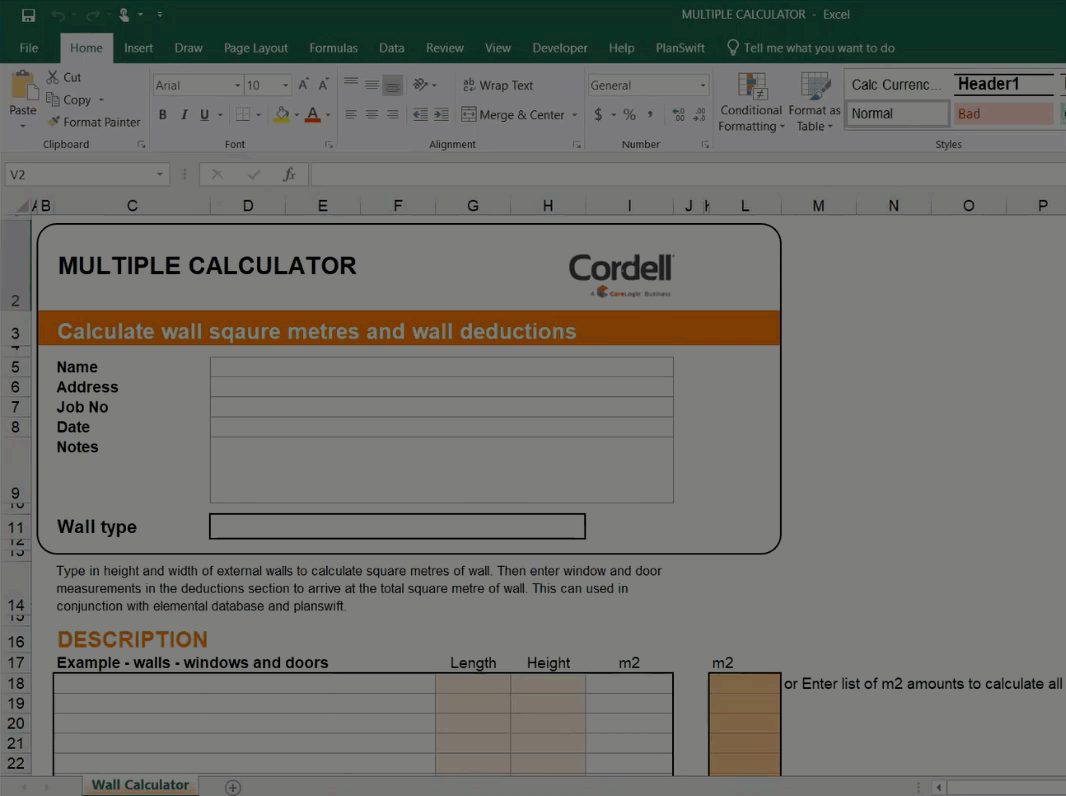
Task: Open Format as Table menu
Action: click(814, 102)
